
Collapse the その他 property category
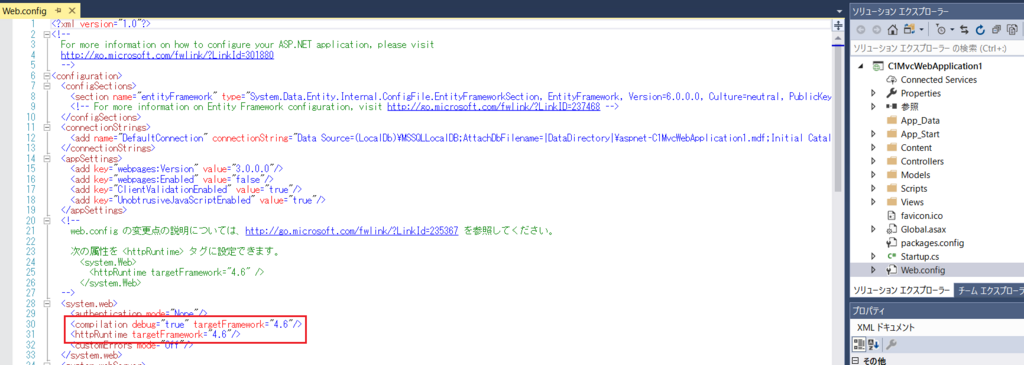856,360
